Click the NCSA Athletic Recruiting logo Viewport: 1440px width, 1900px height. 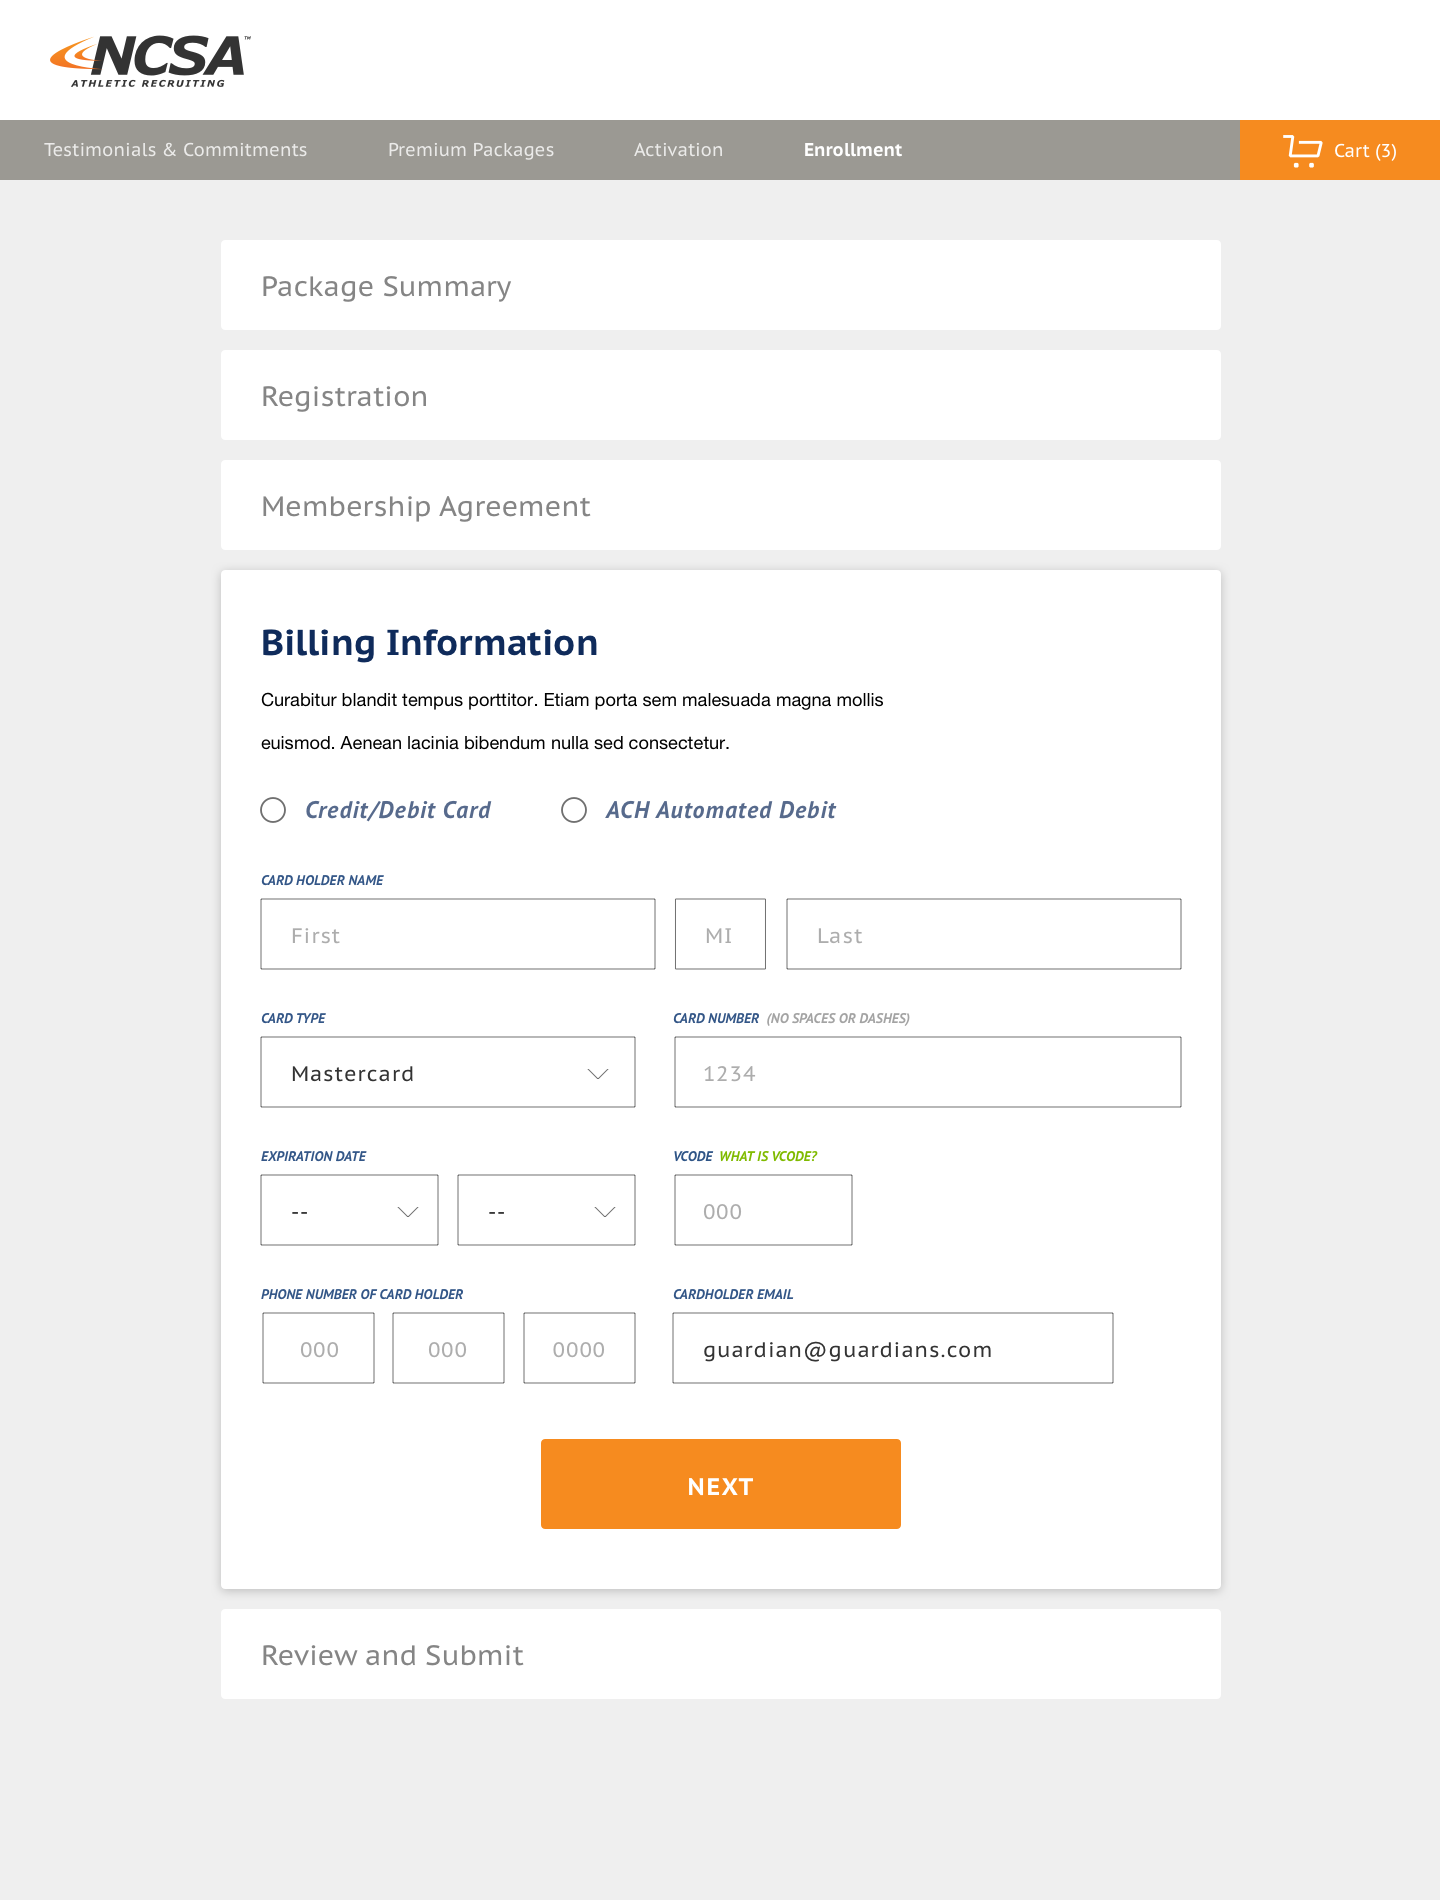pos(150,61)
